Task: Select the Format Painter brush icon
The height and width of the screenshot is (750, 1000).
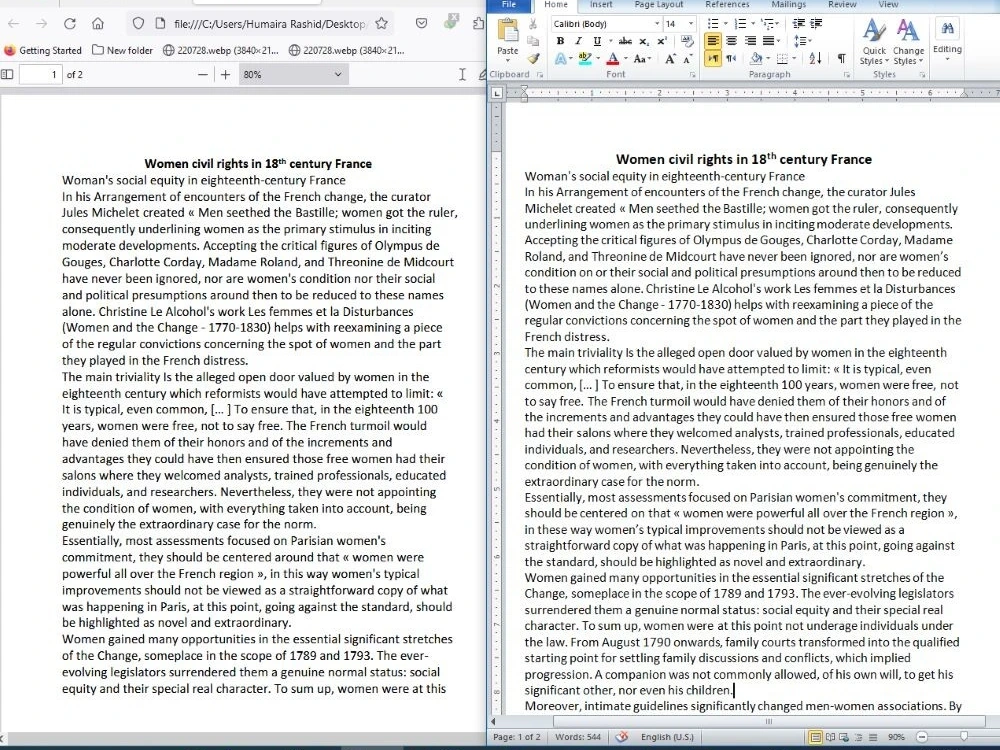Action: click(x=533, y=58)
